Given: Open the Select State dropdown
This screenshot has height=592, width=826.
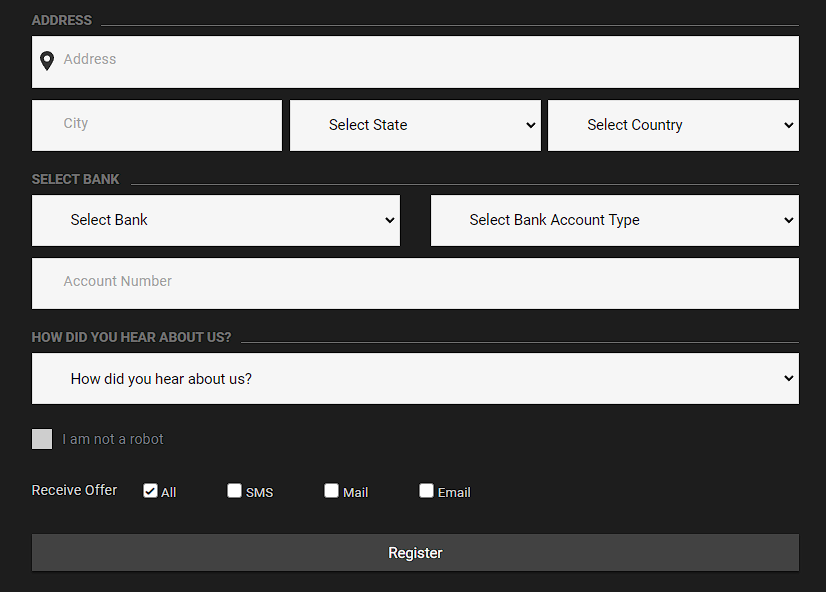Looking at the screenshot, I should tap(415, 125).
